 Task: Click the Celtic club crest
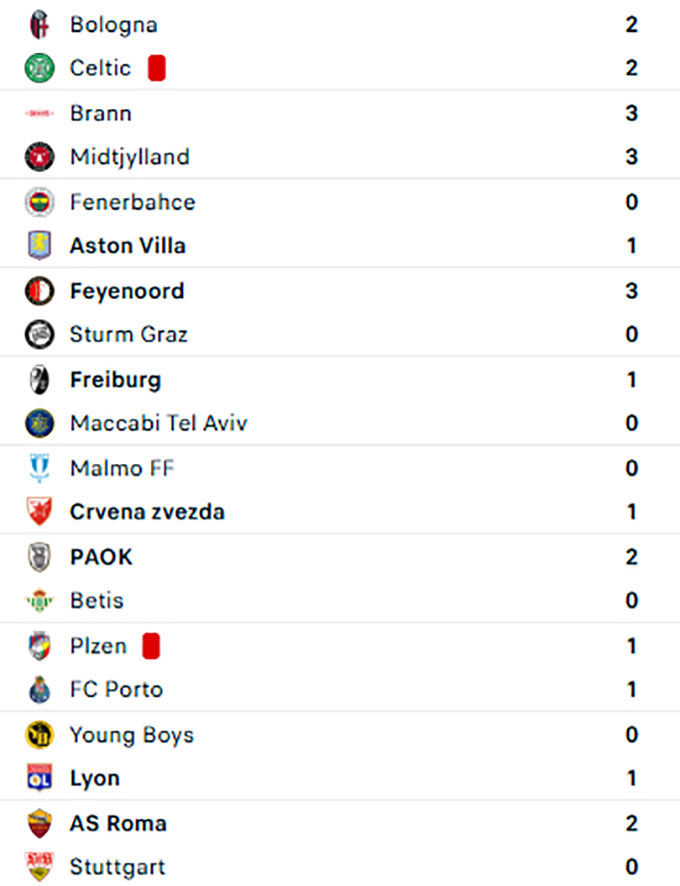(x=39, y=68)
